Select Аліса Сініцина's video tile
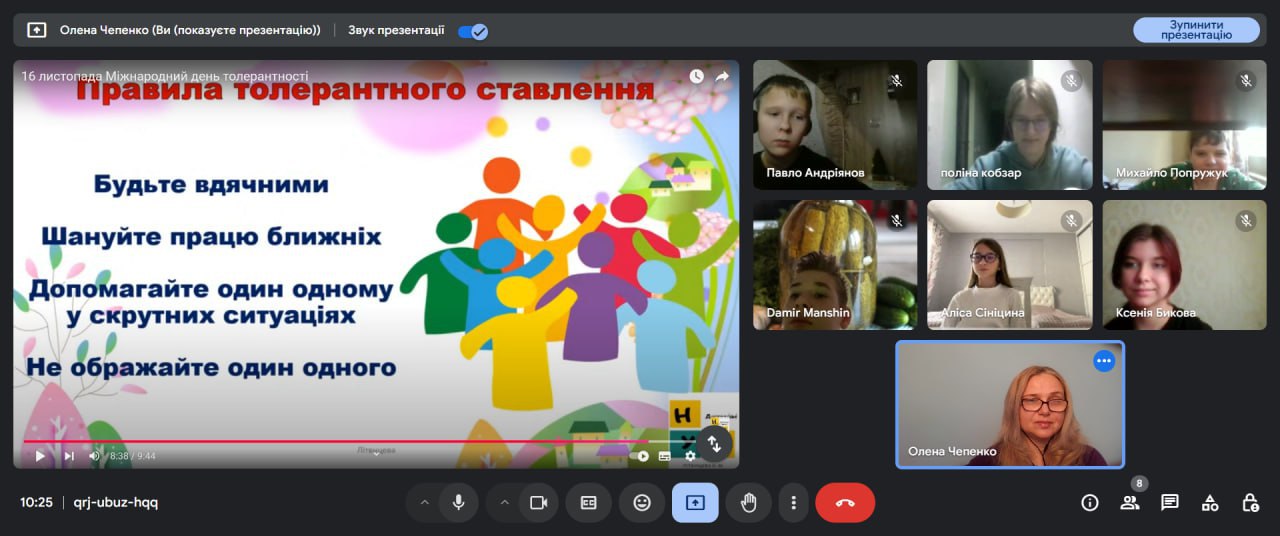 [x=1009, y=265]
